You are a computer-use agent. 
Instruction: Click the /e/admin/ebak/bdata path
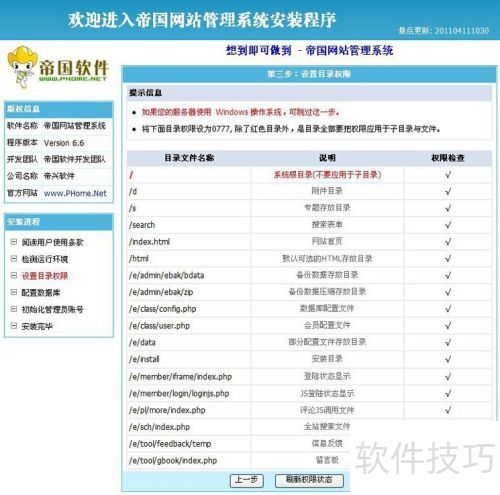[x=166, y=275]
